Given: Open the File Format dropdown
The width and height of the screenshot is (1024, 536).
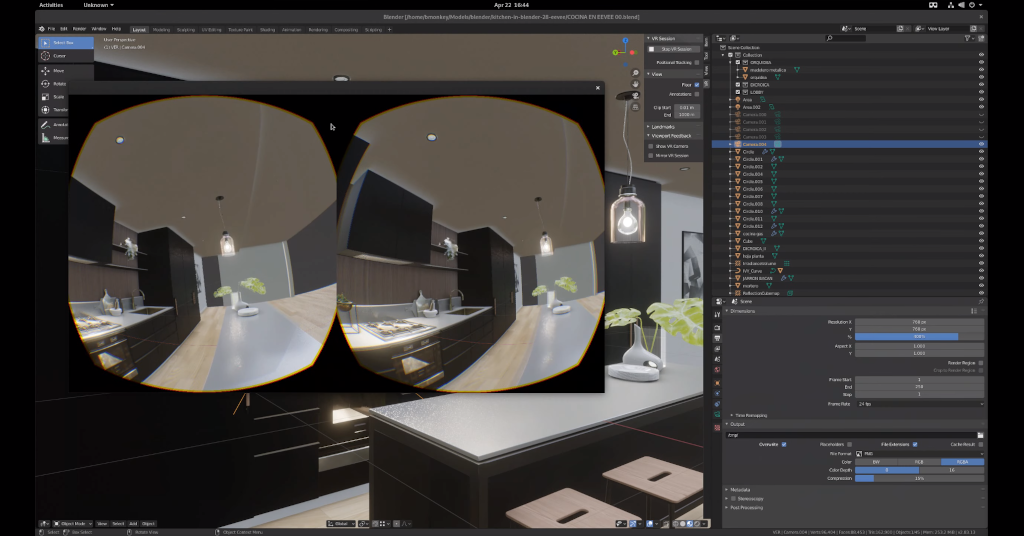Looking at the screenshot, I should pyautogui.click(x=920, y=454).
